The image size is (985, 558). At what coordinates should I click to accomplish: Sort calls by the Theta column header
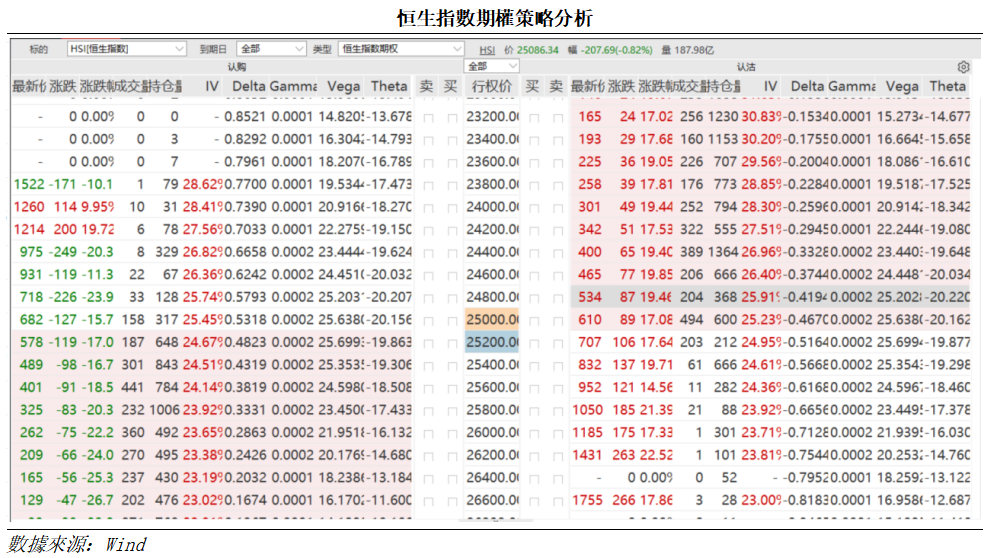click(389, 86)
